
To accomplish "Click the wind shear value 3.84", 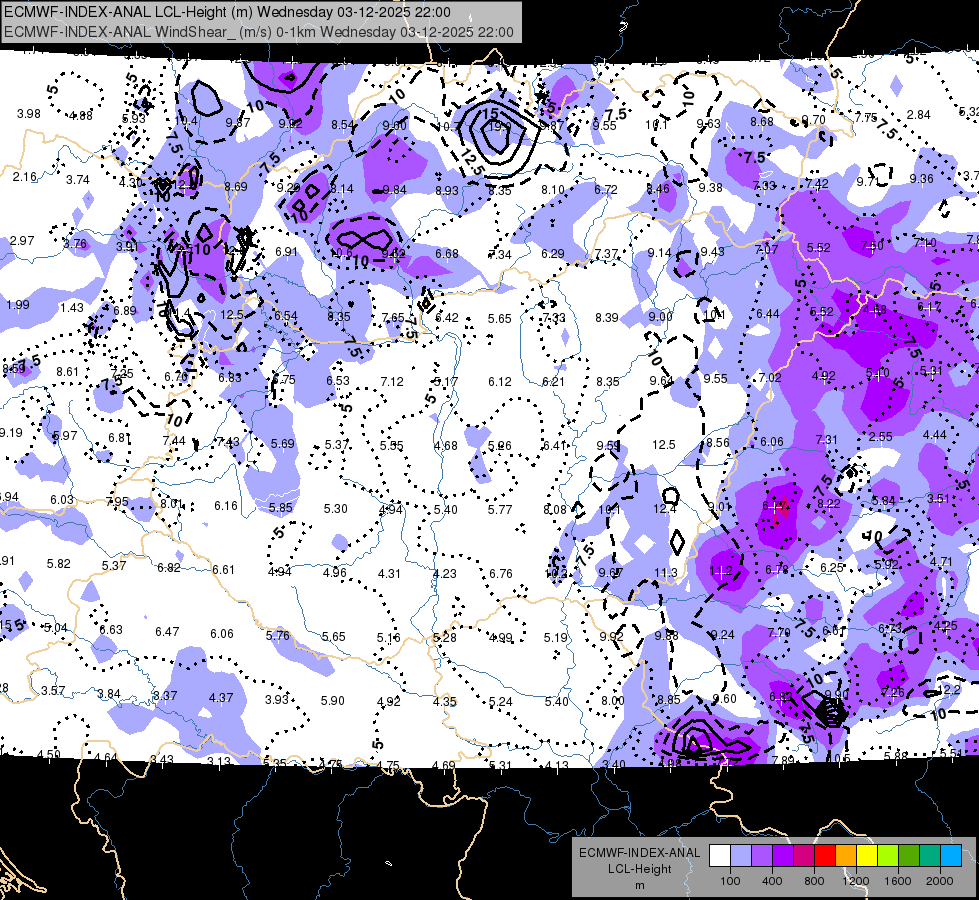I will coord(109,694).
